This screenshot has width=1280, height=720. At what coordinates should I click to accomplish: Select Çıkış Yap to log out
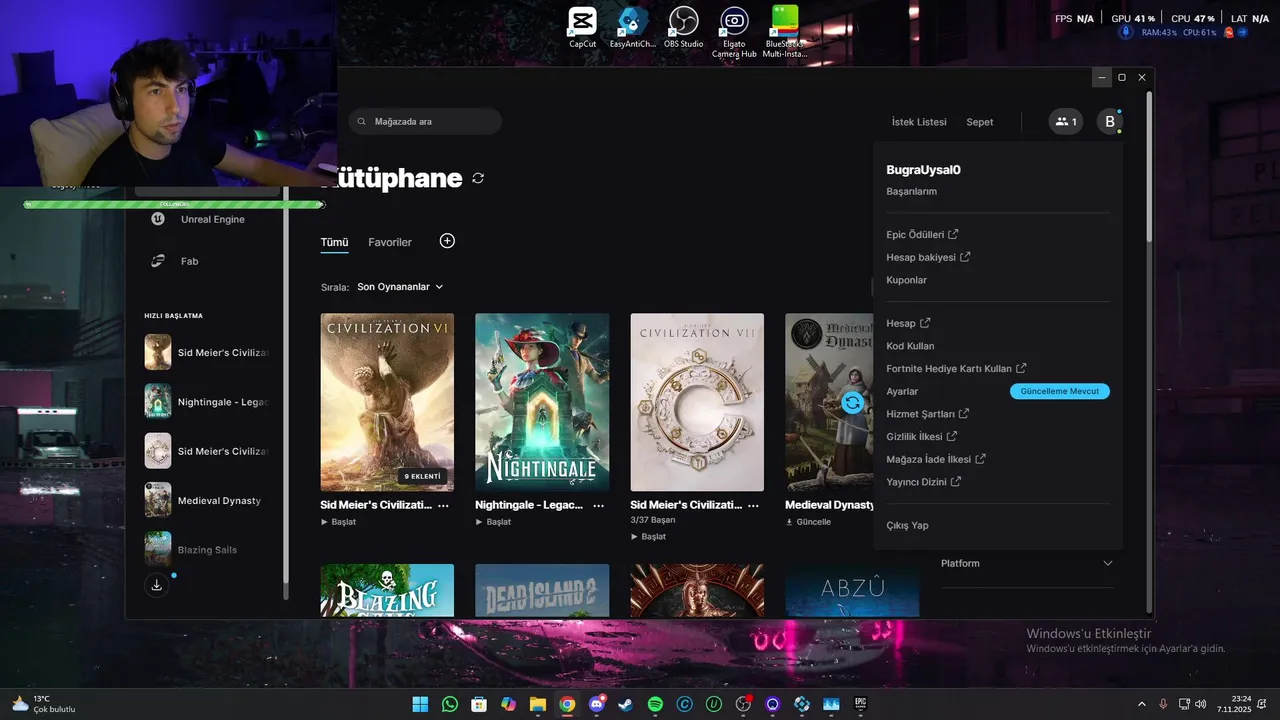[907, 525]
